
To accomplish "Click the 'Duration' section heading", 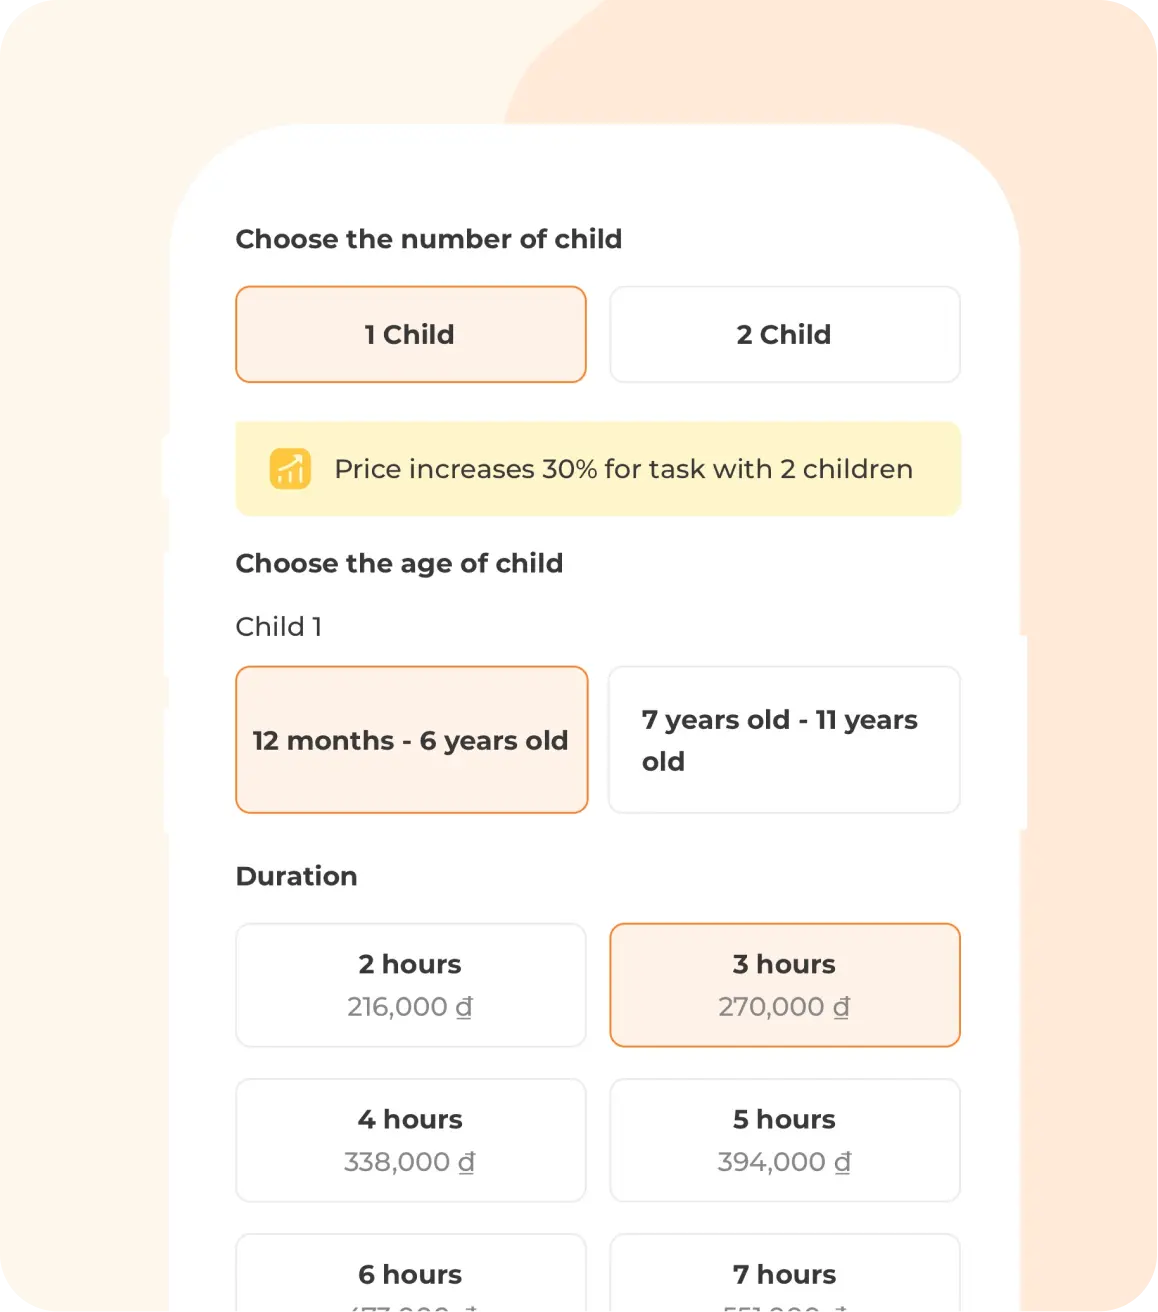I will [296, 876].
